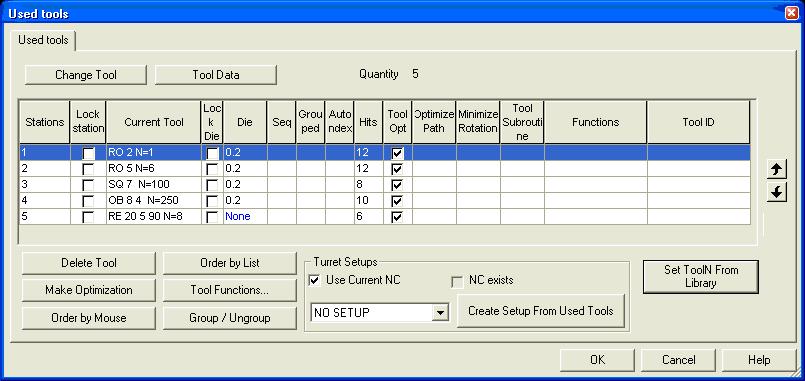Toggle Lock station for OB 8 4 N=250
The height and width of the screenshot is (381, 805).
(89, 201)
